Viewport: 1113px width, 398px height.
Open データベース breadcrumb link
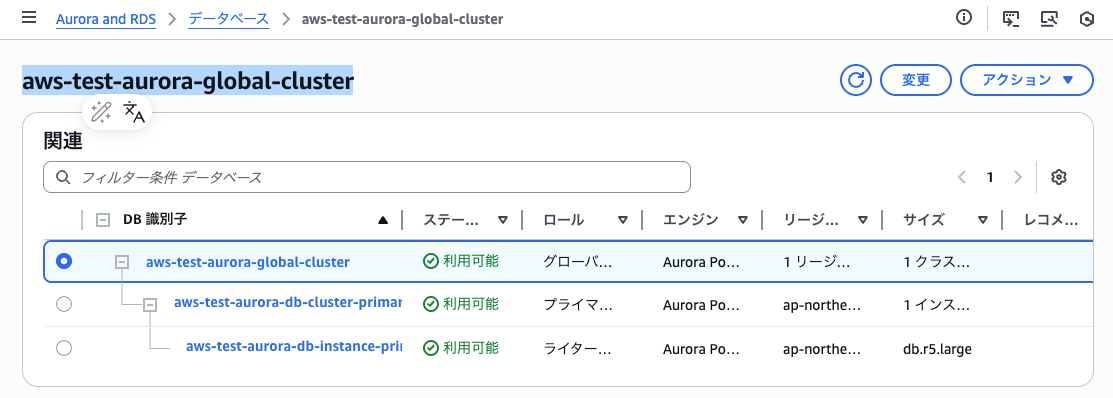tap(229, 19)
